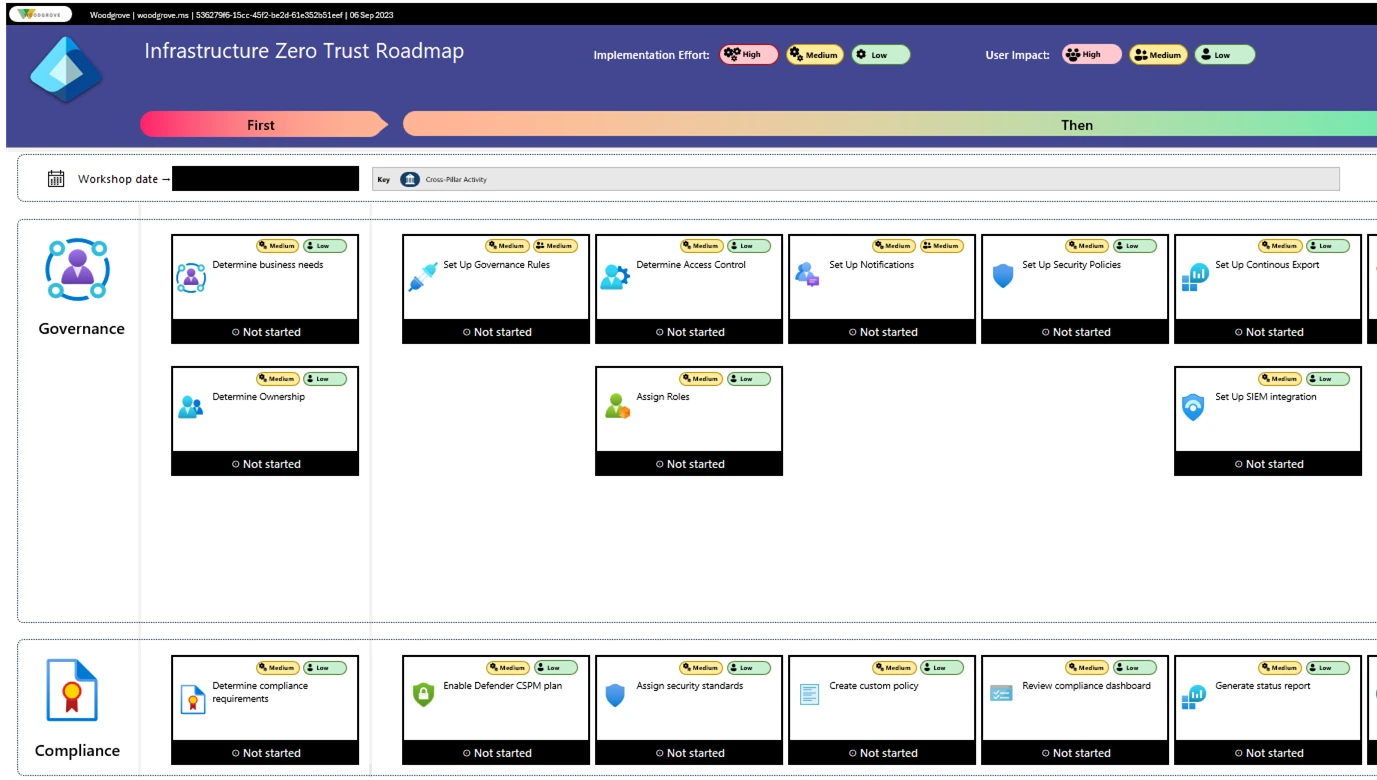Click Not started on Determine business needs card
Screen dimensions: 1377x780
[264, 331]
